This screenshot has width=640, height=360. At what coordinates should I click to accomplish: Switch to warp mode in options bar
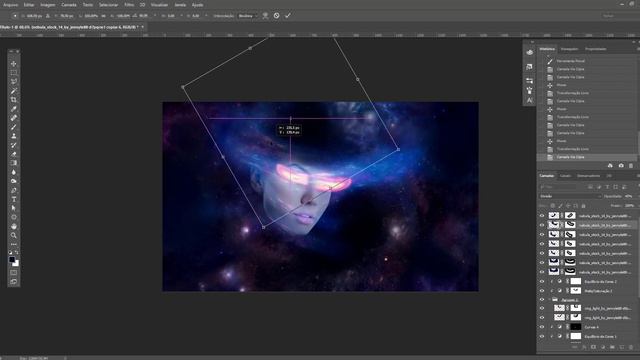pos(265,16)
